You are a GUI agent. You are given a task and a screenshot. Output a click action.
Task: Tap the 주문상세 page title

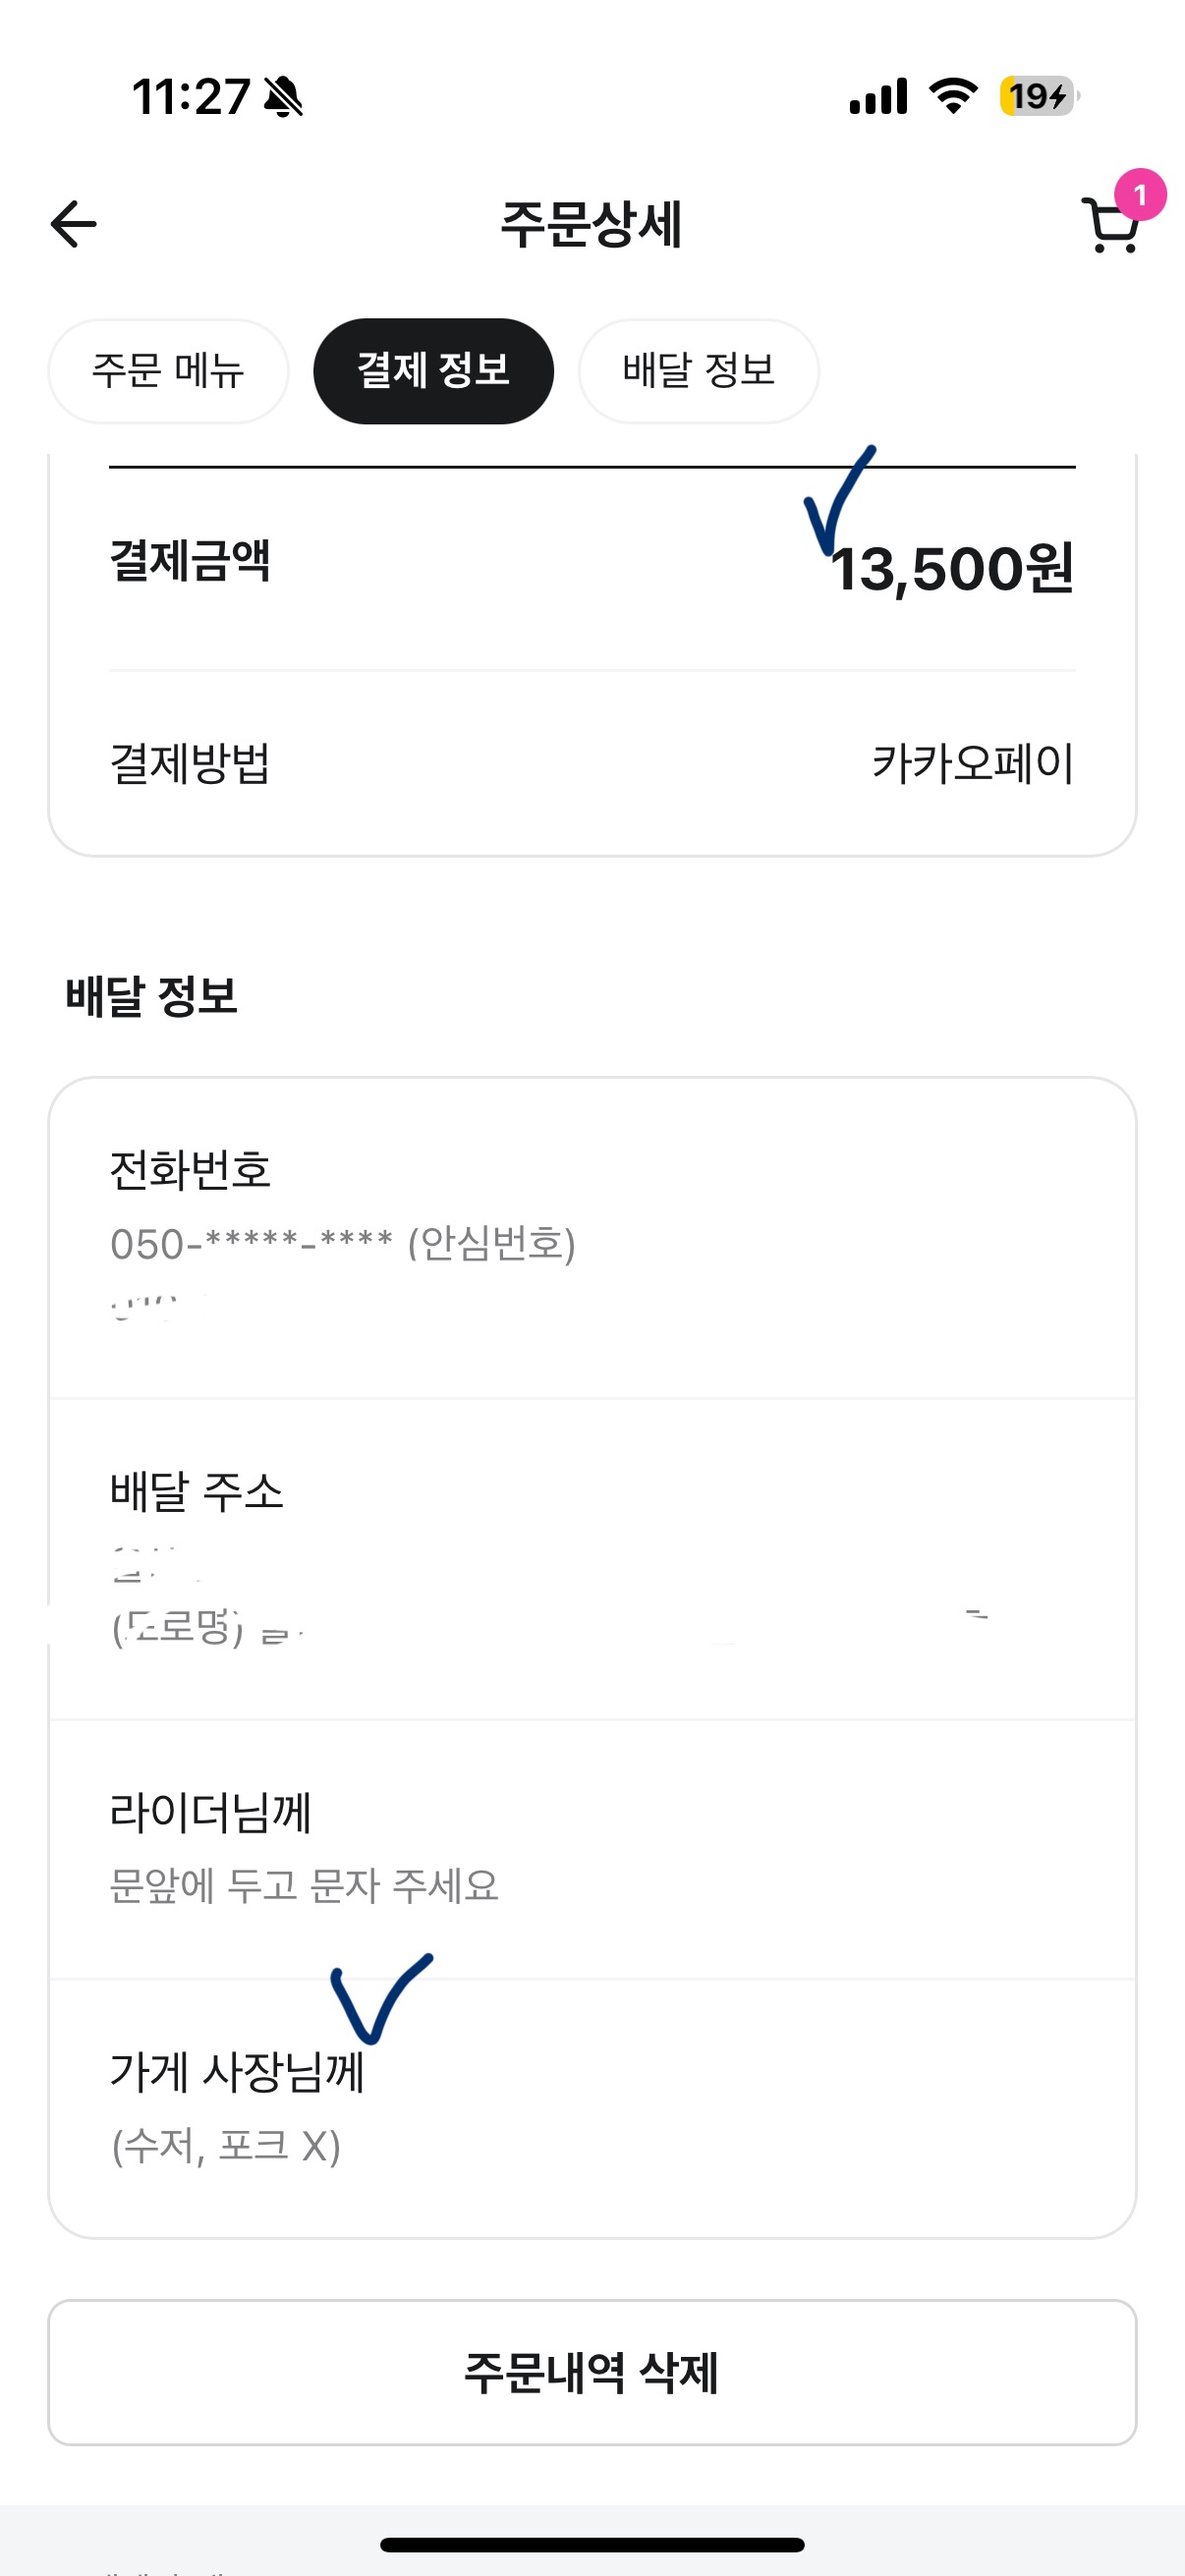[591, 224]
